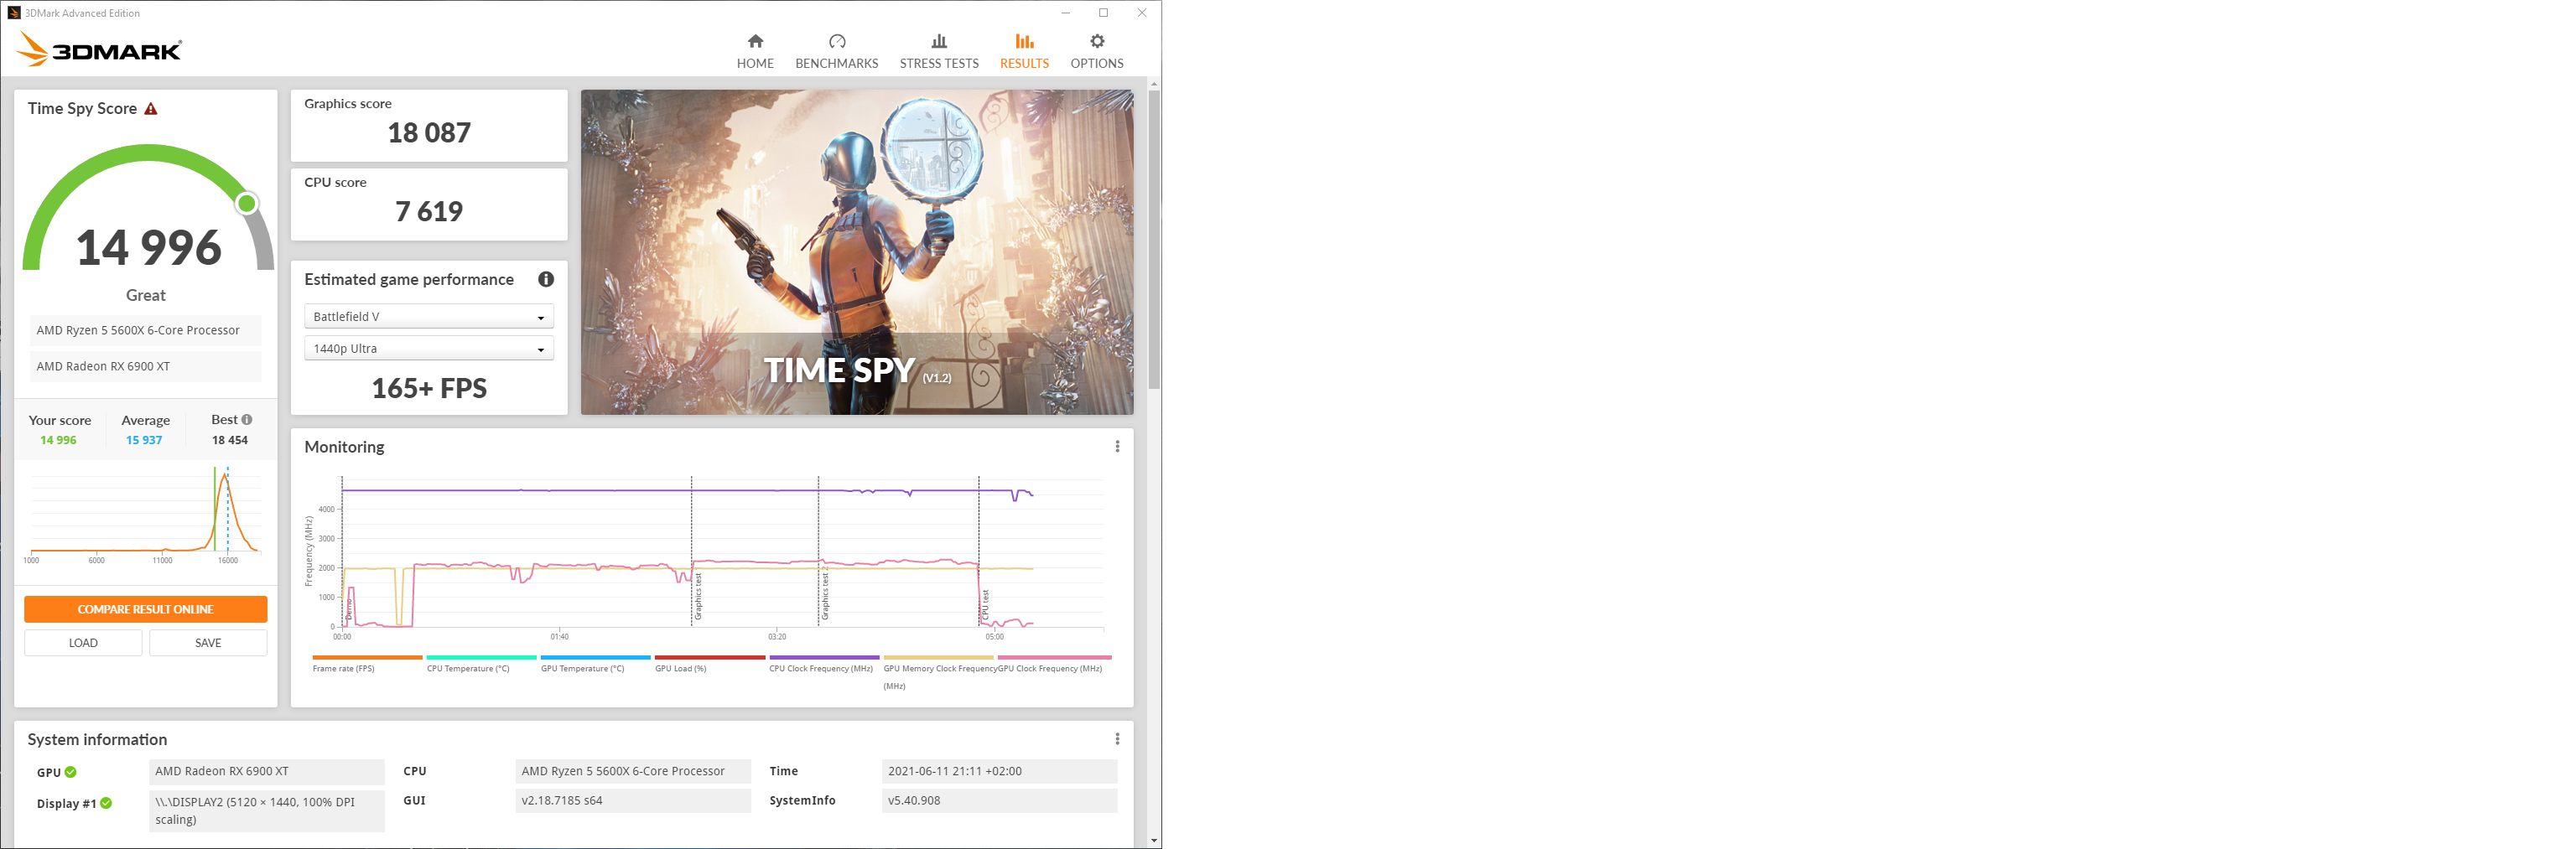Screen dimensions: 2576x849
Task: Click the scrollbar up arrow
Action: (1155, 84)
